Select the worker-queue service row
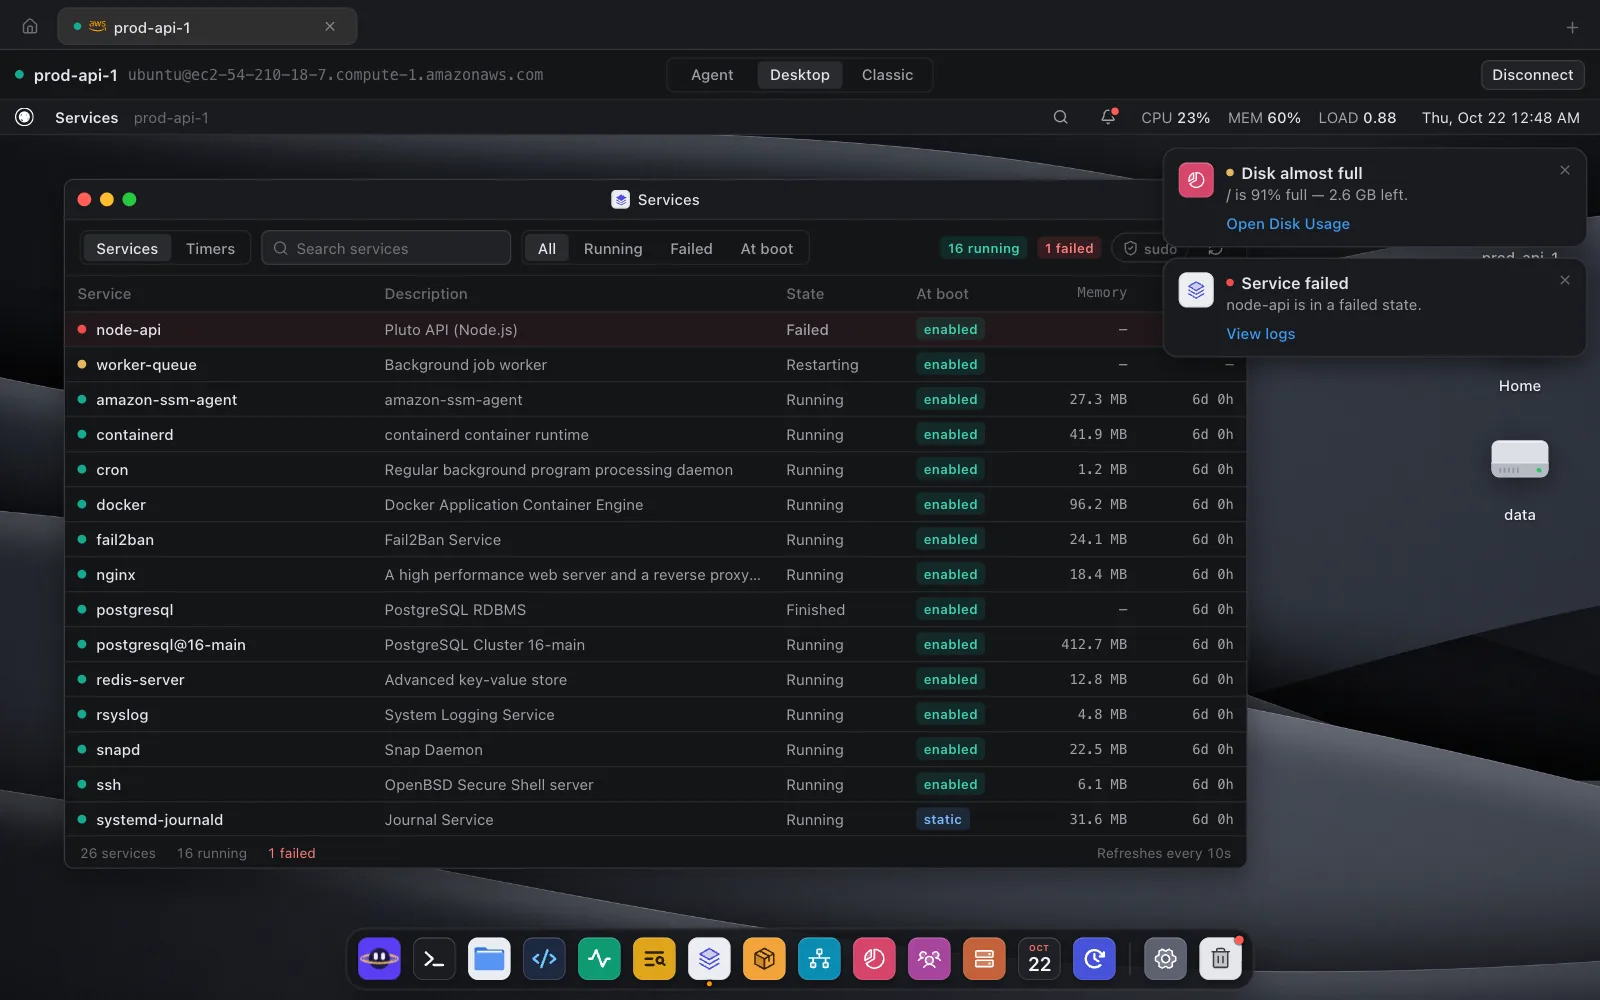Image resolution: width=1600 pixels, height=1000 pixels. click(x=655, y=365)
